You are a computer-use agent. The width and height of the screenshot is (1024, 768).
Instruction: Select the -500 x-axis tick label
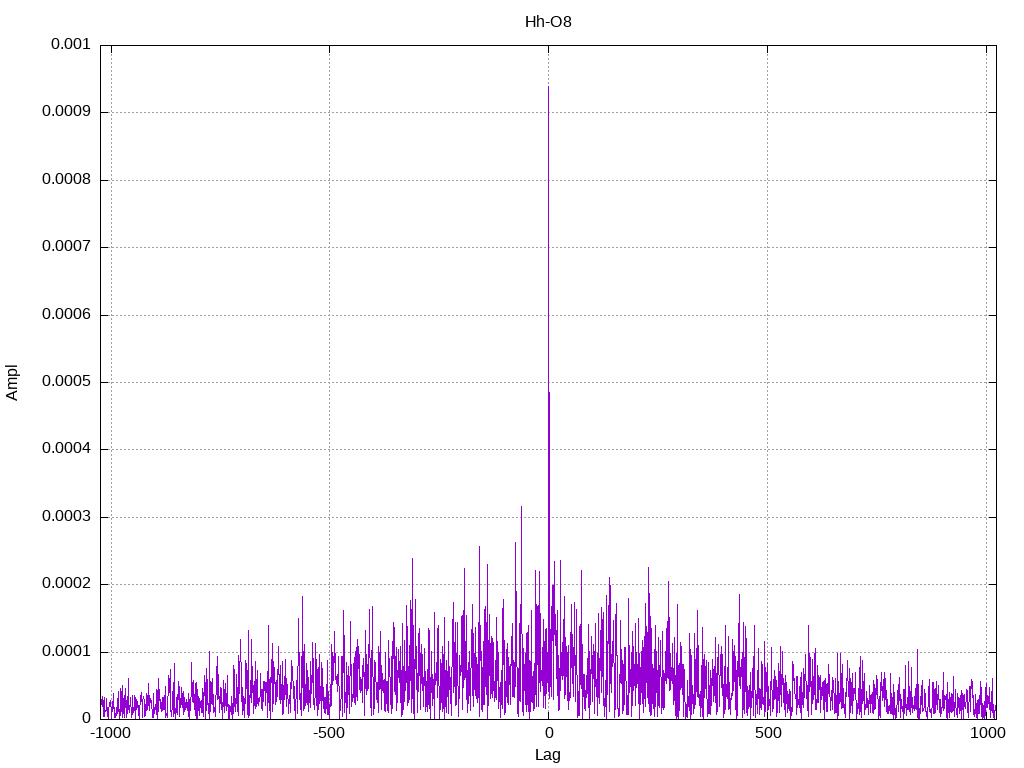coord(329,734)
